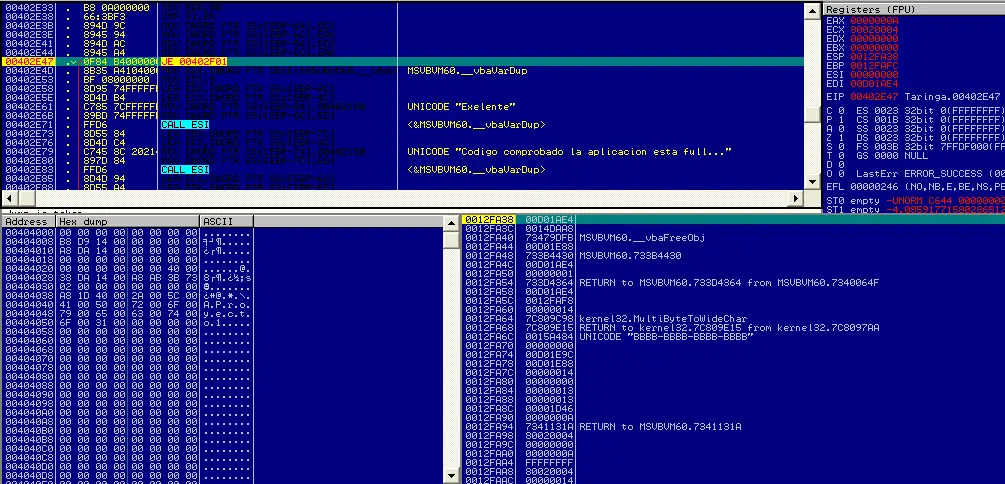This screenshot has width=1005, height=484.
Task: Select the ESI register value
Action: coord(874,74)
